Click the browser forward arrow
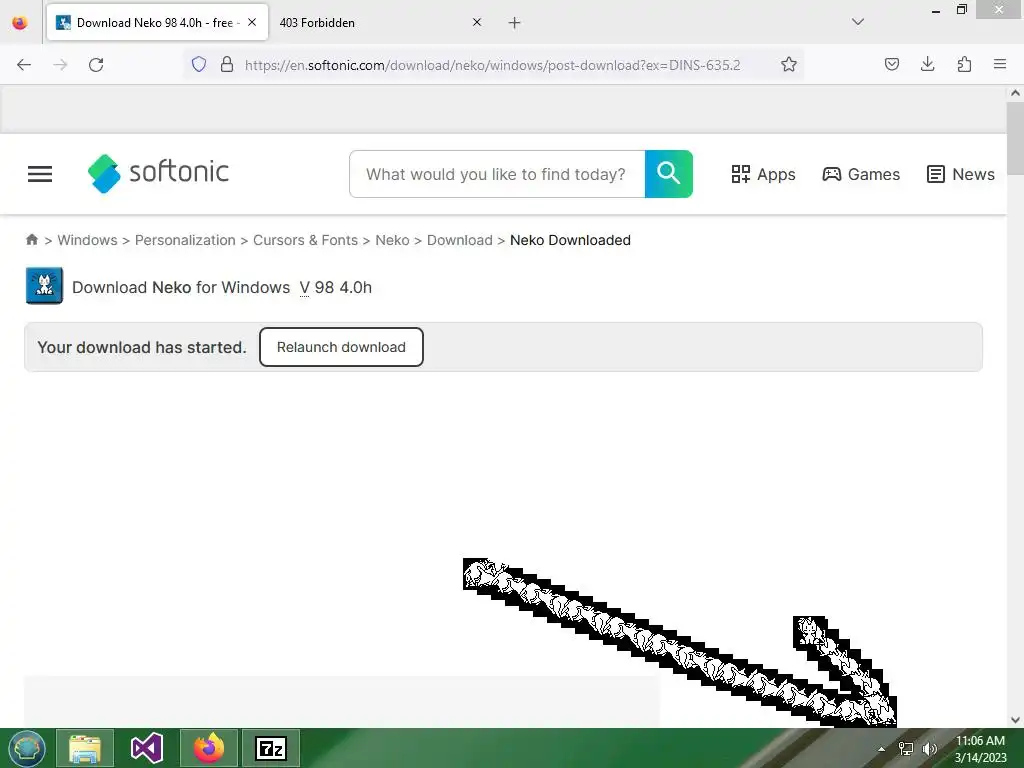This screenshot has width=1024, height=768. [x=60, y=65]
